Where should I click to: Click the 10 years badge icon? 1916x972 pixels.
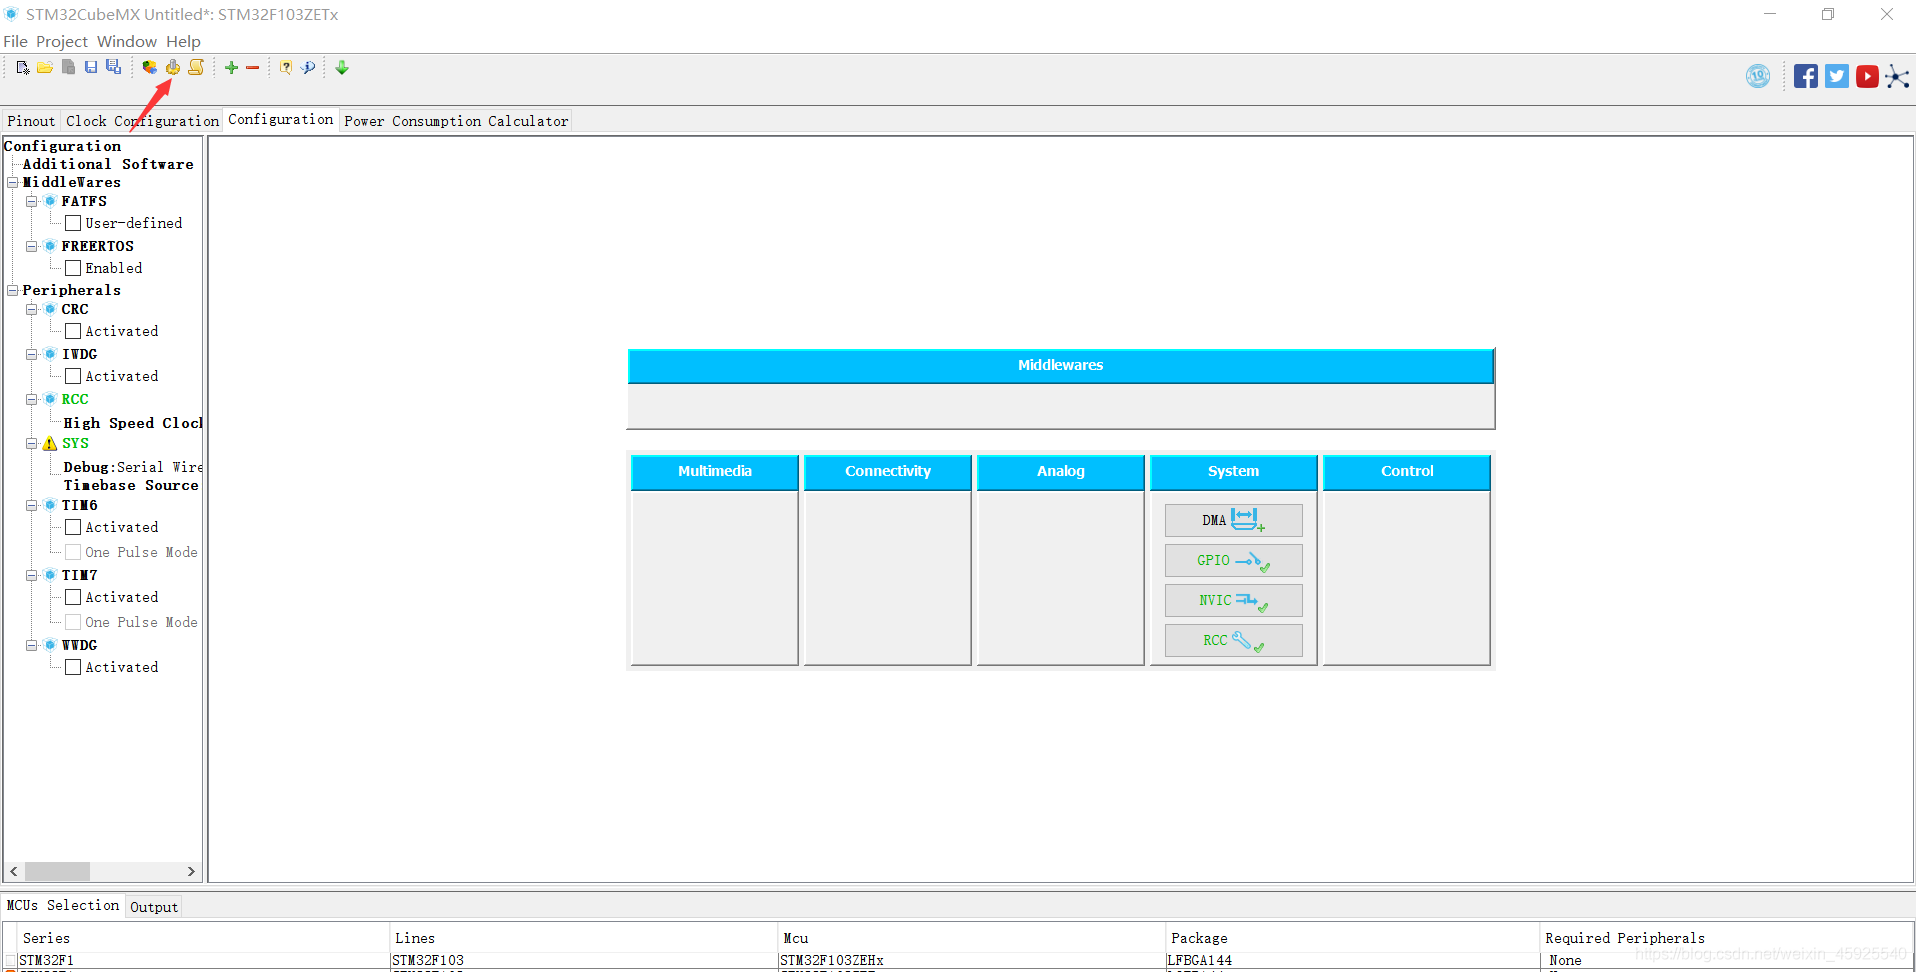pos(1758,76)
